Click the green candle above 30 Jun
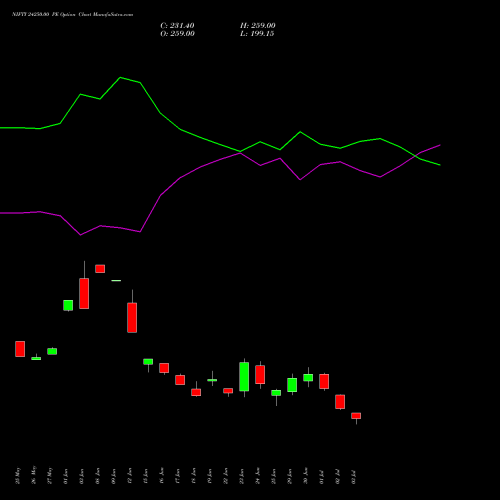500x500 pixels. 308,377
